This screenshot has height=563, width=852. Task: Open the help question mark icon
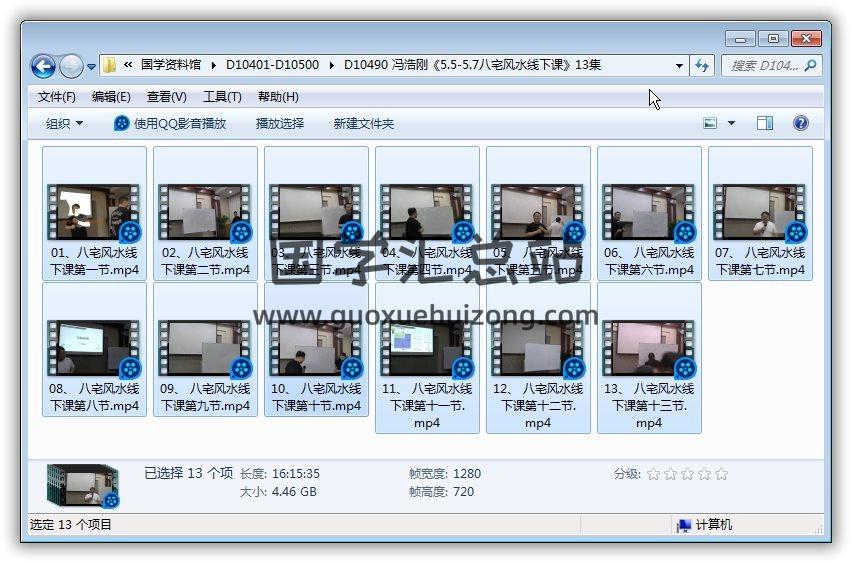click(800, 123)
